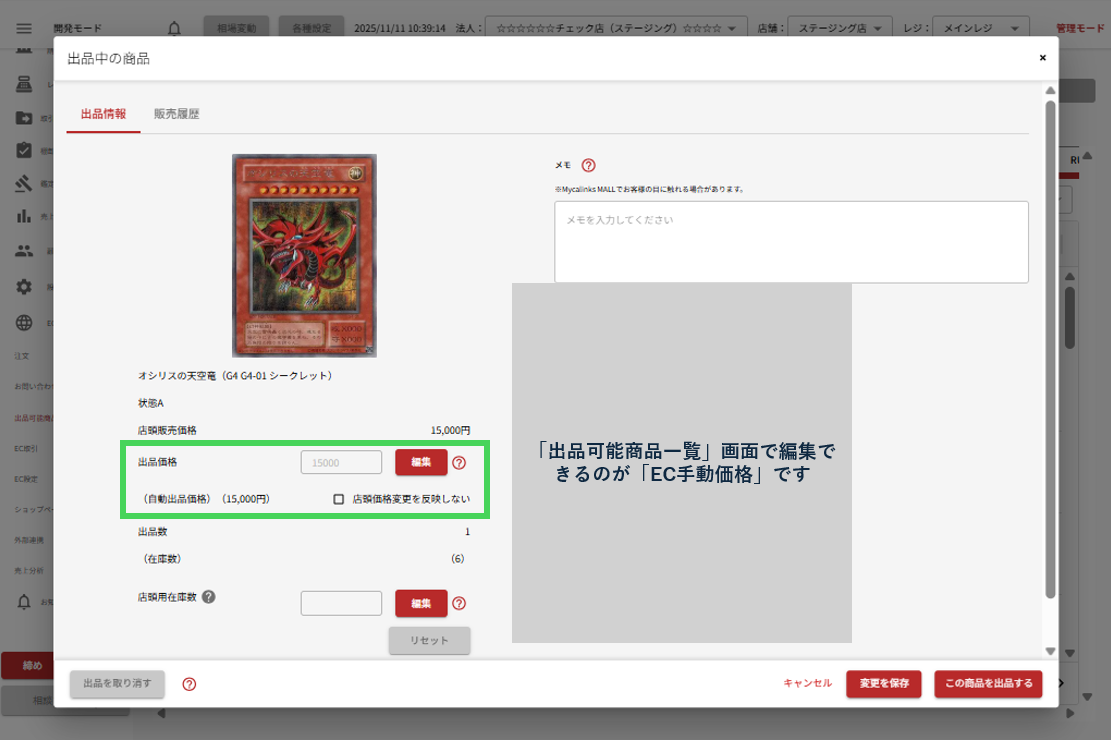The height and width of the screenshot is (740, 1111).
Task: Open the globe EC icon in sidebar
Action: [24, 323]
